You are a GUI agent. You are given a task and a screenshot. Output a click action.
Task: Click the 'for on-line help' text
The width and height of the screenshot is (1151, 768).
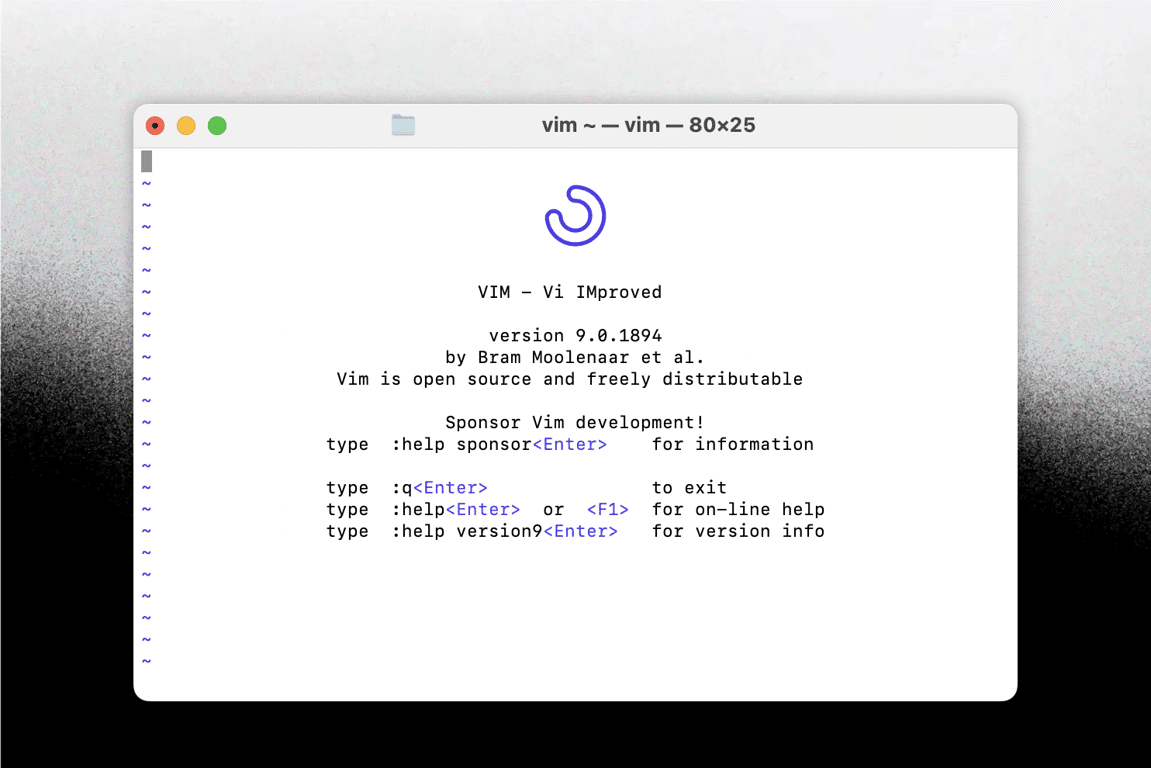click(x=738, y=509)
